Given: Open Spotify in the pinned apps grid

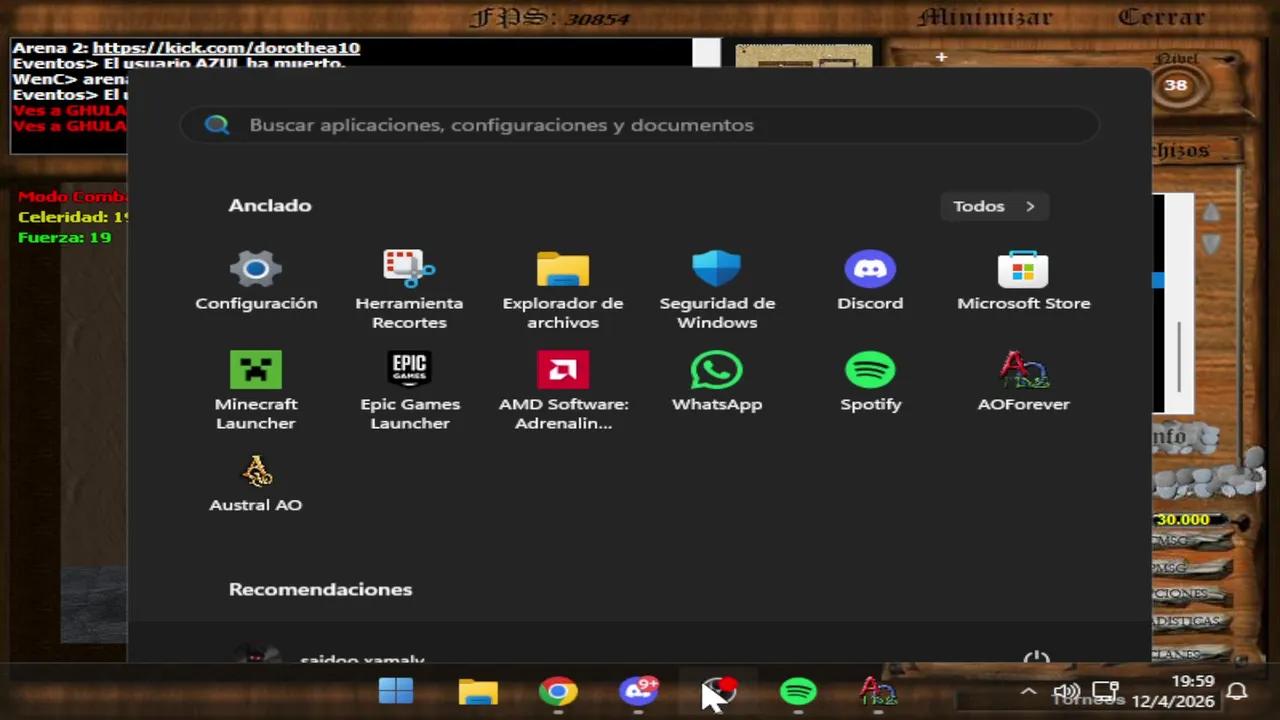Looking at the screenshot, I should (870, 382).
